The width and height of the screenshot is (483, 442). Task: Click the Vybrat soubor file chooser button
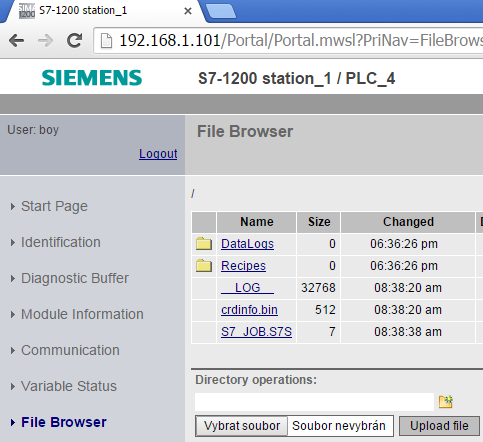242,426
